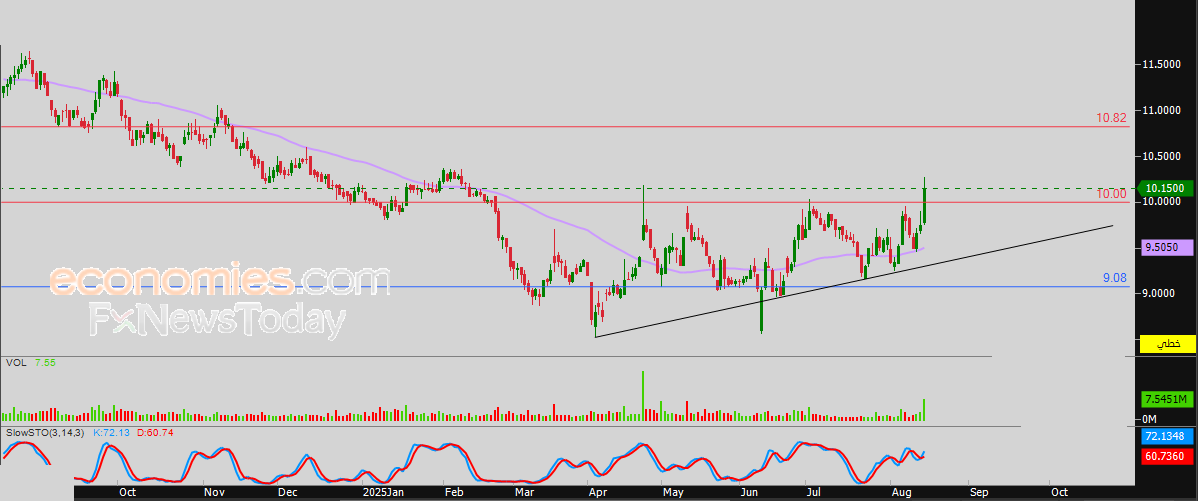Click the 2025Jan date axis label
This screenshot has height=501, width=1198.
[383, 493]
